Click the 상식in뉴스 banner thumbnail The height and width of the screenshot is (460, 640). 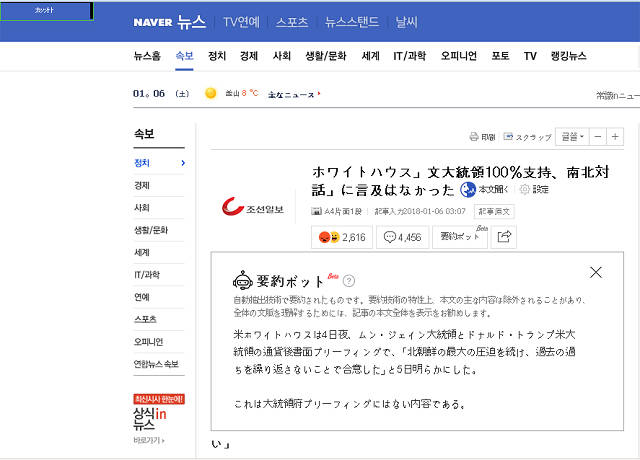pos(150,413)
